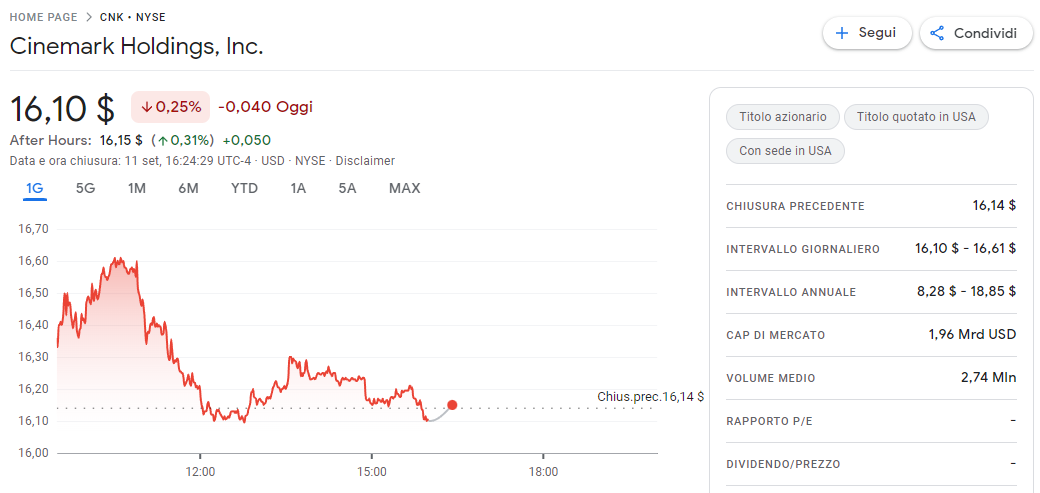Image resolution: width=1040 pixels, height=493 pixels.
Task: Open the HOME PAGE breadcrumb link
Action: 43,17
